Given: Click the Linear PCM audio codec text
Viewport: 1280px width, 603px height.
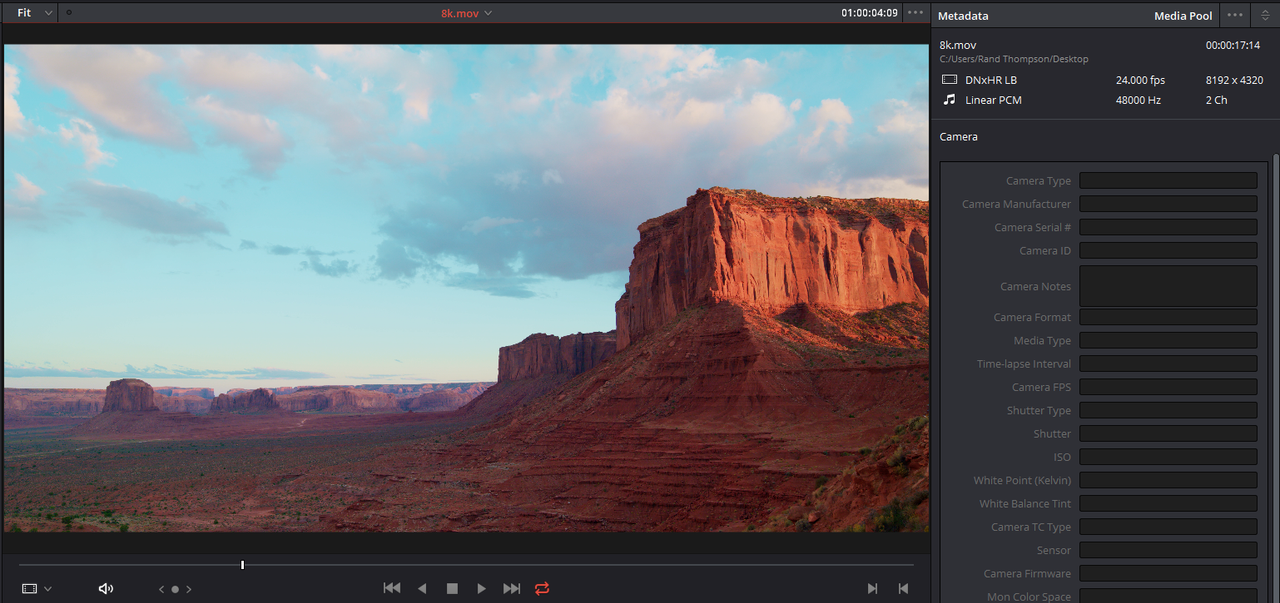Looking at the screenshot, I should pos(993,100).
